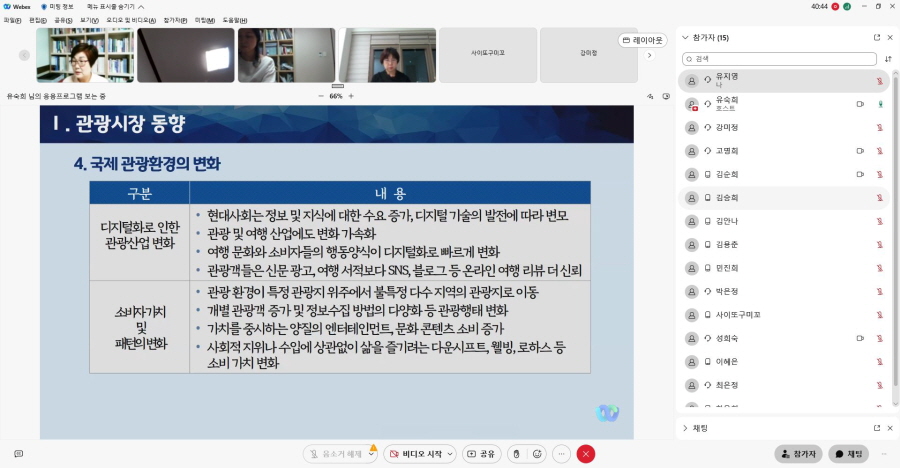The image size is (900, 468).
Task: Open the 미팅 menu
Action: click(204, 20)
